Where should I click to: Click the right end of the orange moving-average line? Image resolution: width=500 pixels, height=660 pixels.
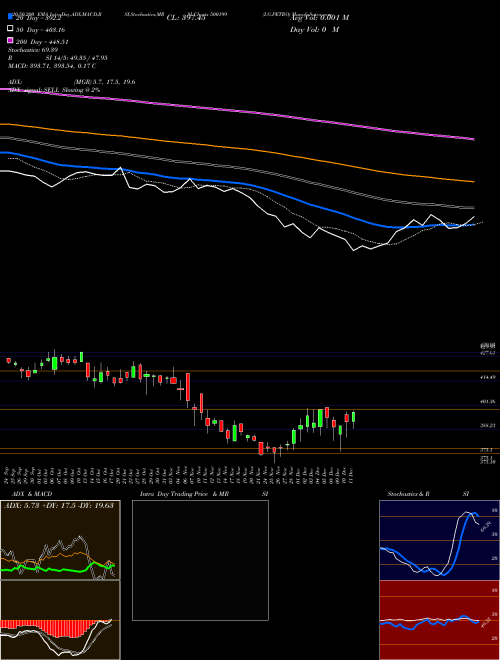coord(473,181)
